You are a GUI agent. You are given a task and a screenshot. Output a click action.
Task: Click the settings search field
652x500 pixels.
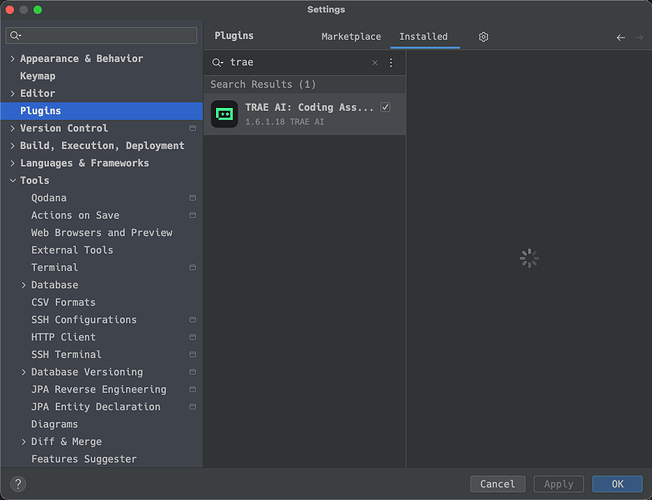[101, 35]
